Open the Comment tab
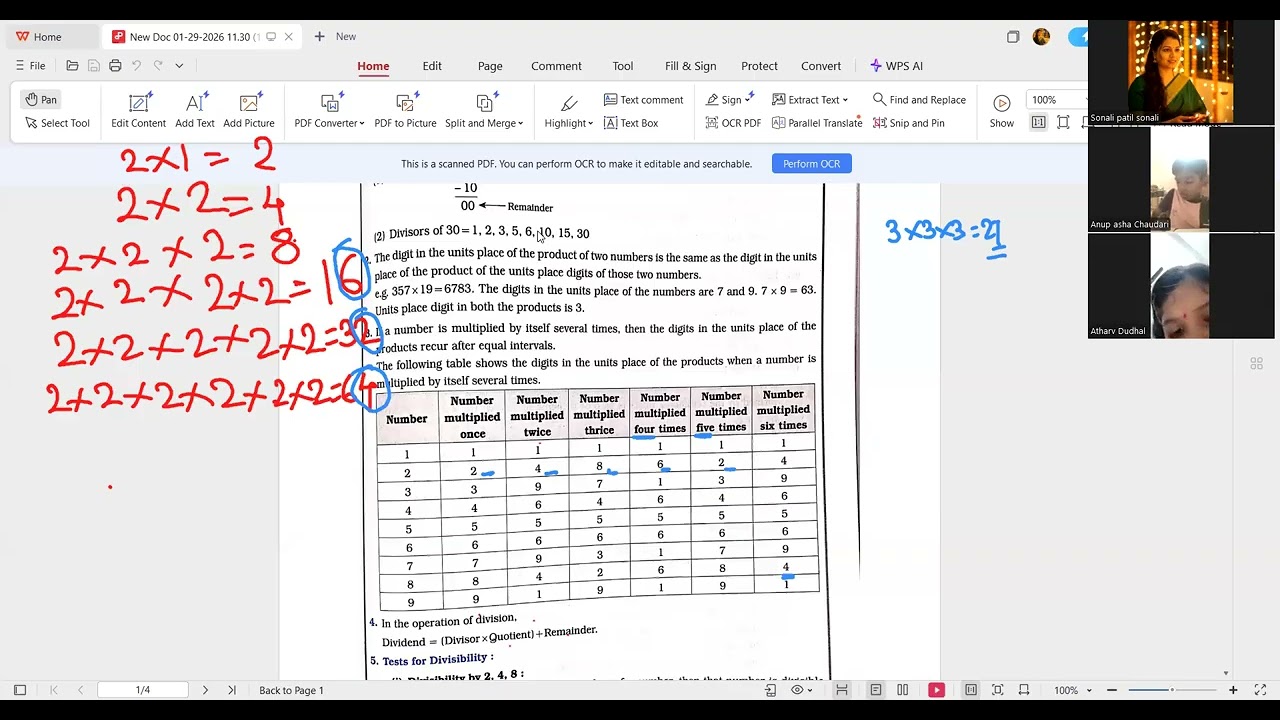Screen dimensions: 1280x720 (x=556, y=66)
